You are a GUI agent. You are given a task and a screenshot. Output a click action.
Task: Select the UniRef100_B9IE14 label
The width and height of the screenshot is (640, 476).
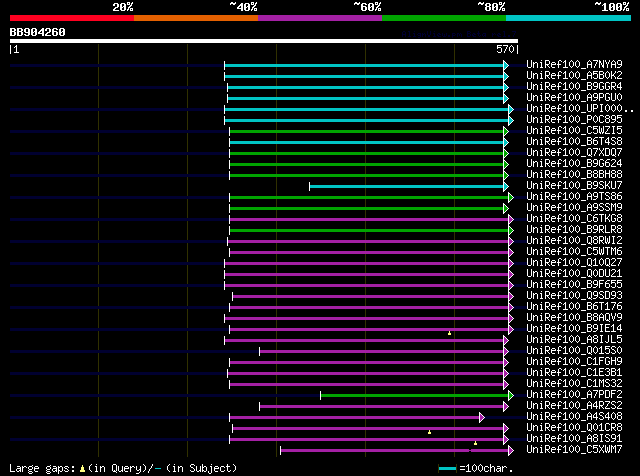pyautogui.click(x=574, y=329)
